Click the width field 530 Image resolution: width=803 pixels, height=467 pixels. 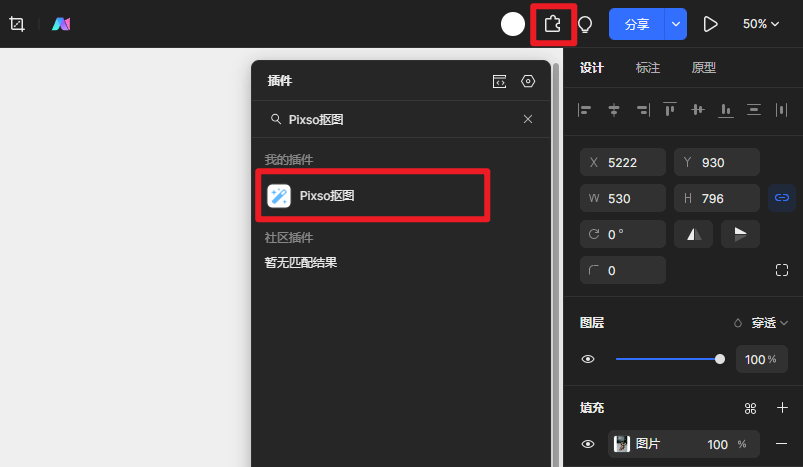pos(623,198)
